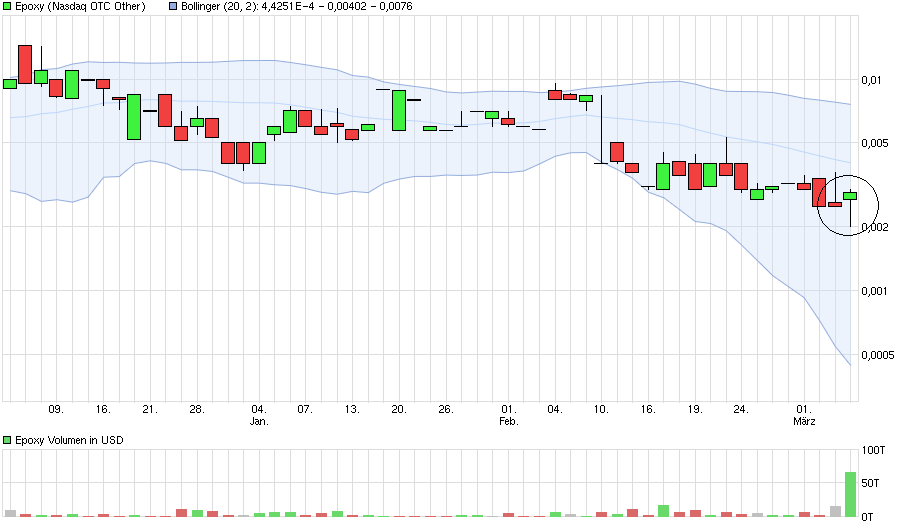Image resolution: width=900 pixels, height=526 pixels.
Task: Click the last green candle inside the circle
Action: (850, 196)
